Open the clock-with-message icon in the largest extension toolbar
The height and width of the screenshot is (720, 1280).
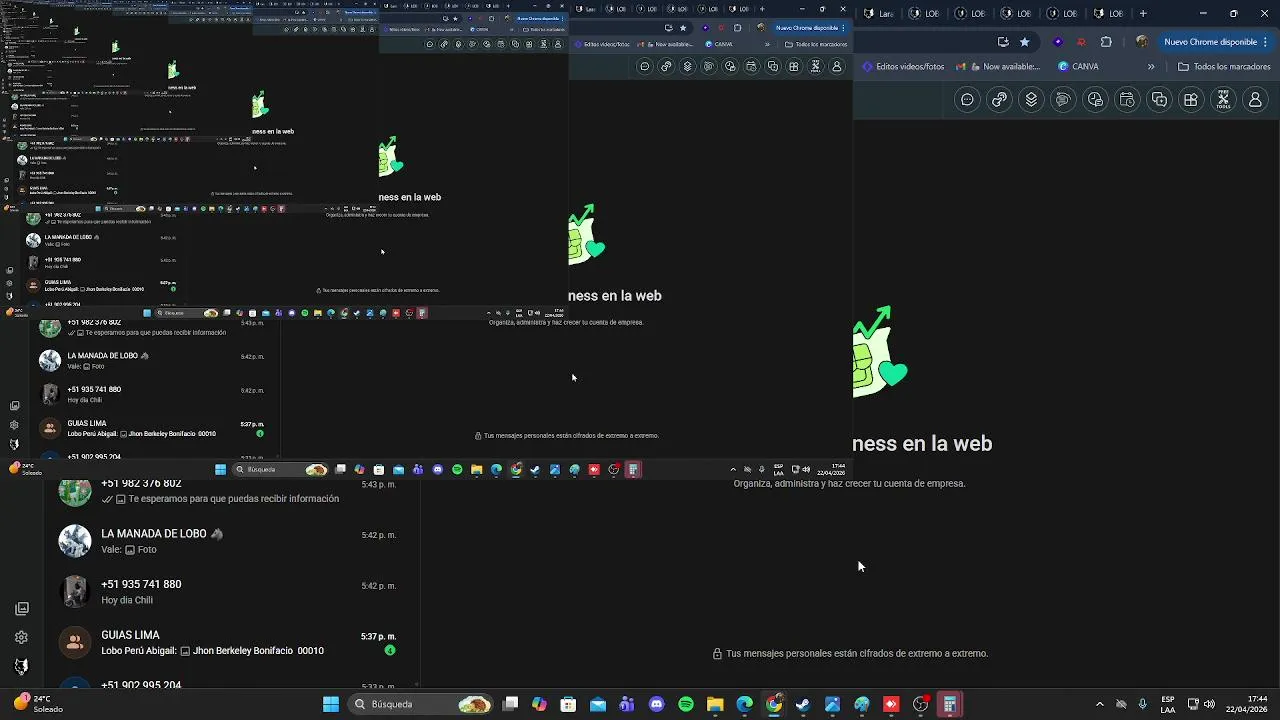1095,100
